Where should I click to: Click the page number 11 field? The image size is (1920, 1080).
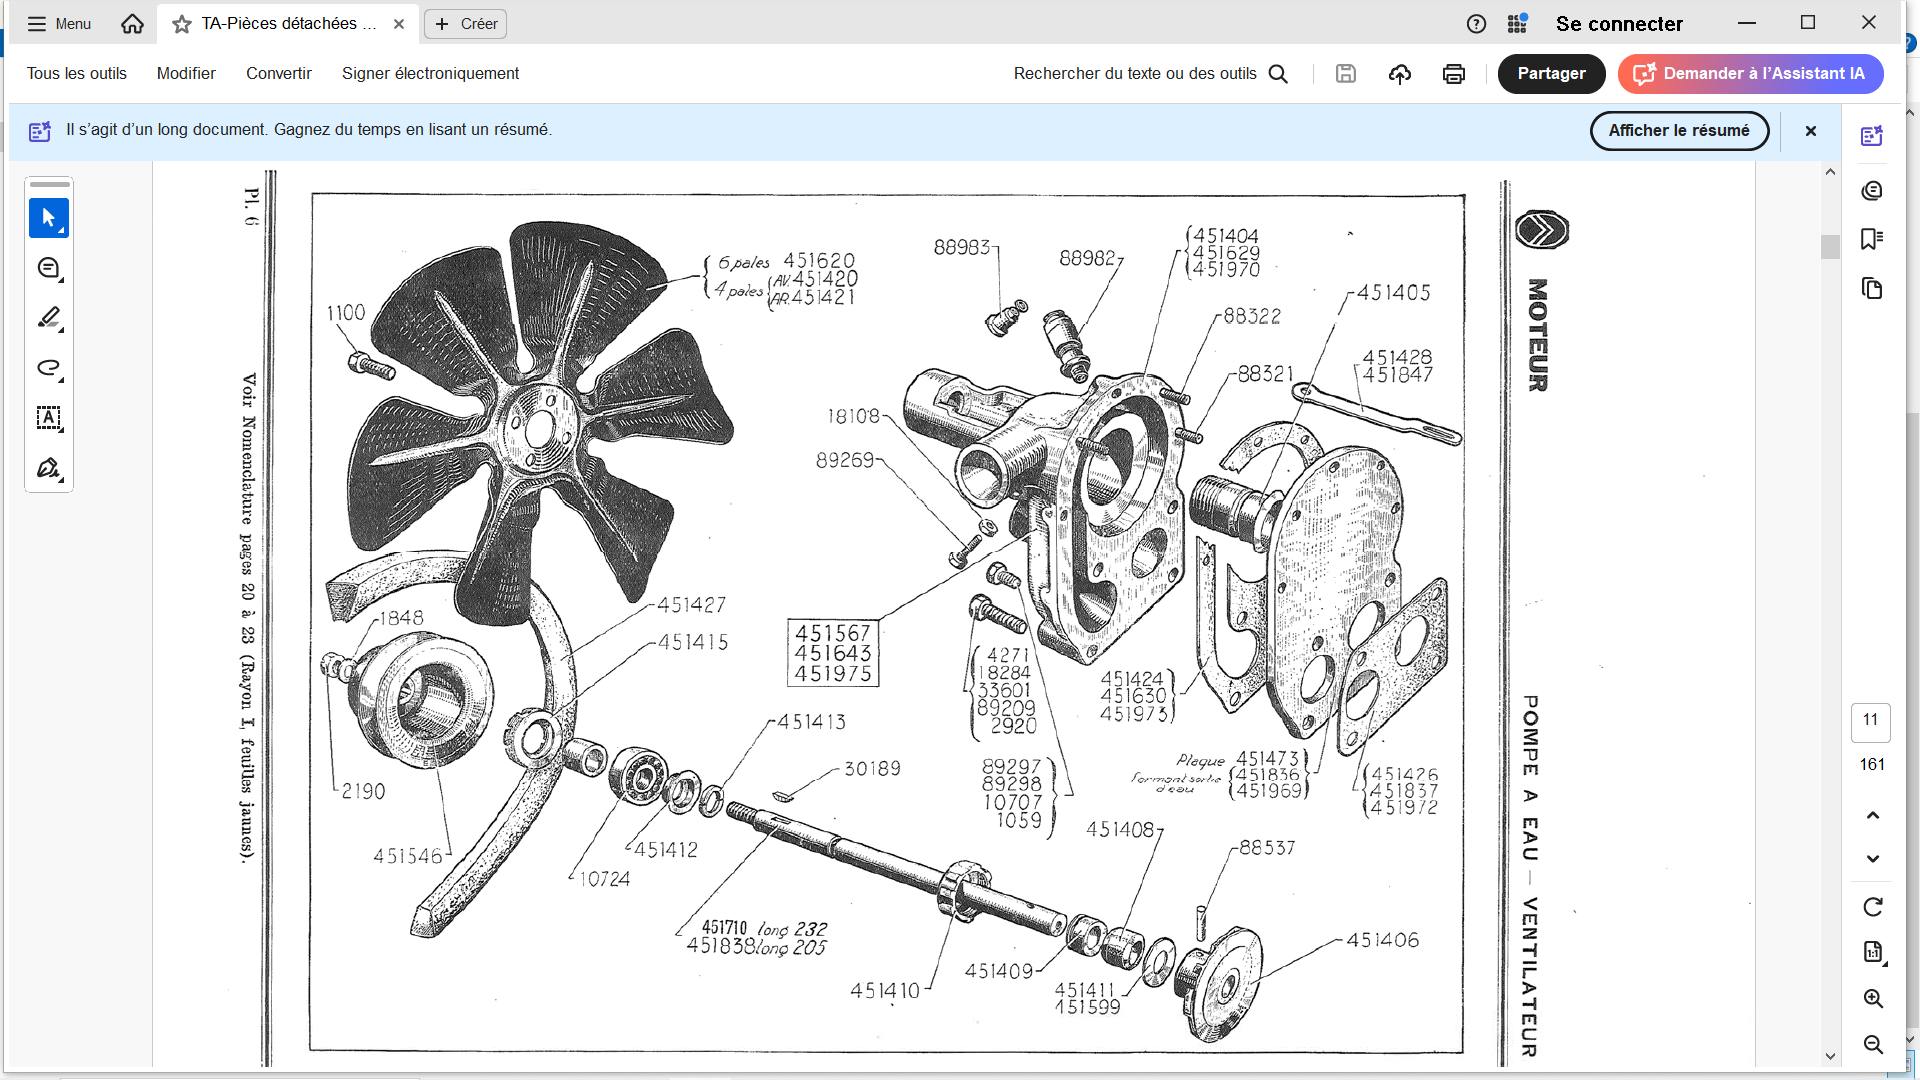(1870, 721)
